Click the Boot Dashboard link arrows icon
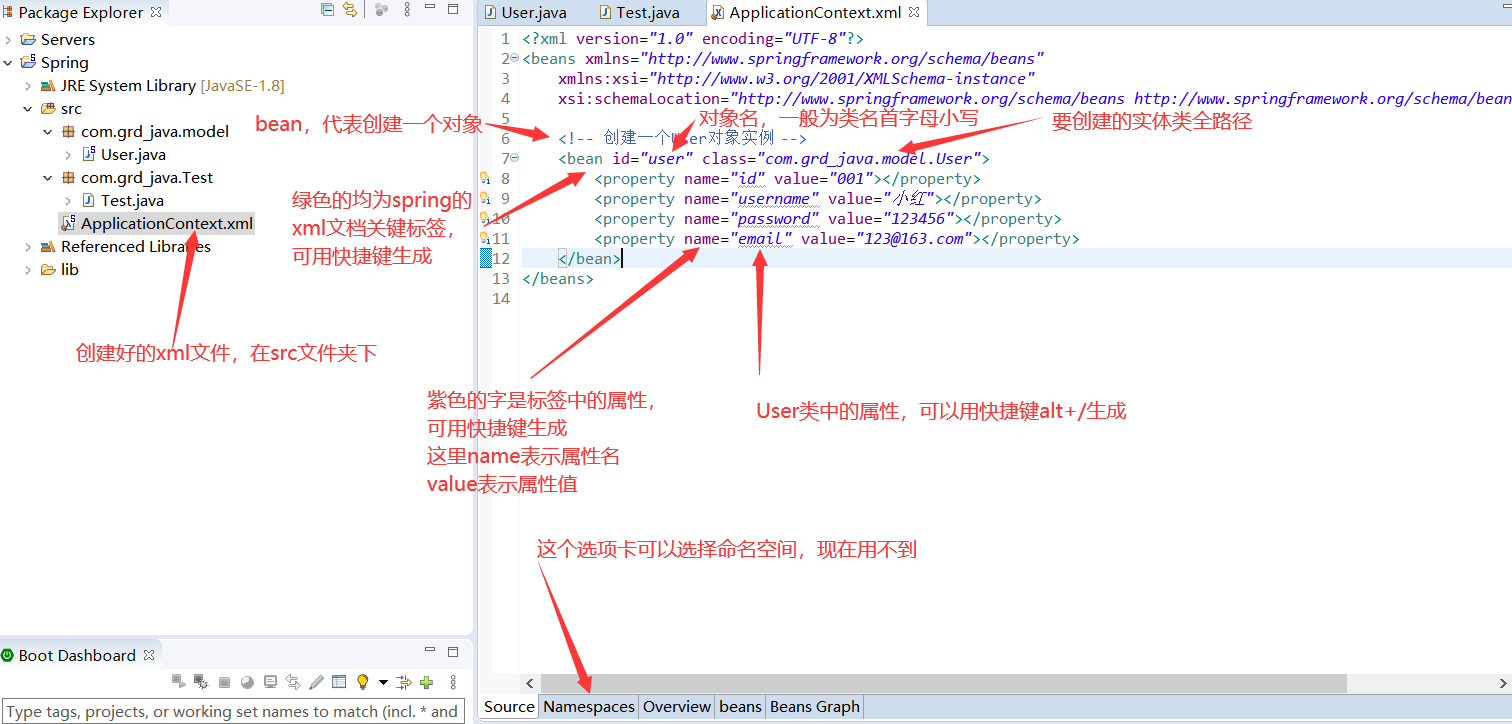 pyautogui.click(x=293, y=682)
